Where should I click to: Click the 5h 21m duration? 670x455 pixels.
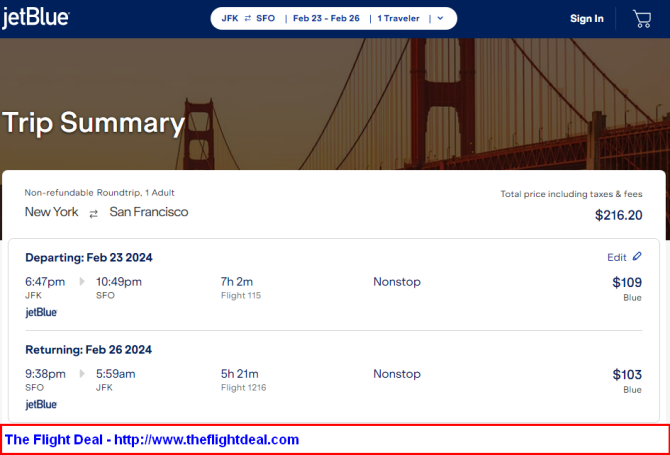pyautogui.click(x=240, y=374)
